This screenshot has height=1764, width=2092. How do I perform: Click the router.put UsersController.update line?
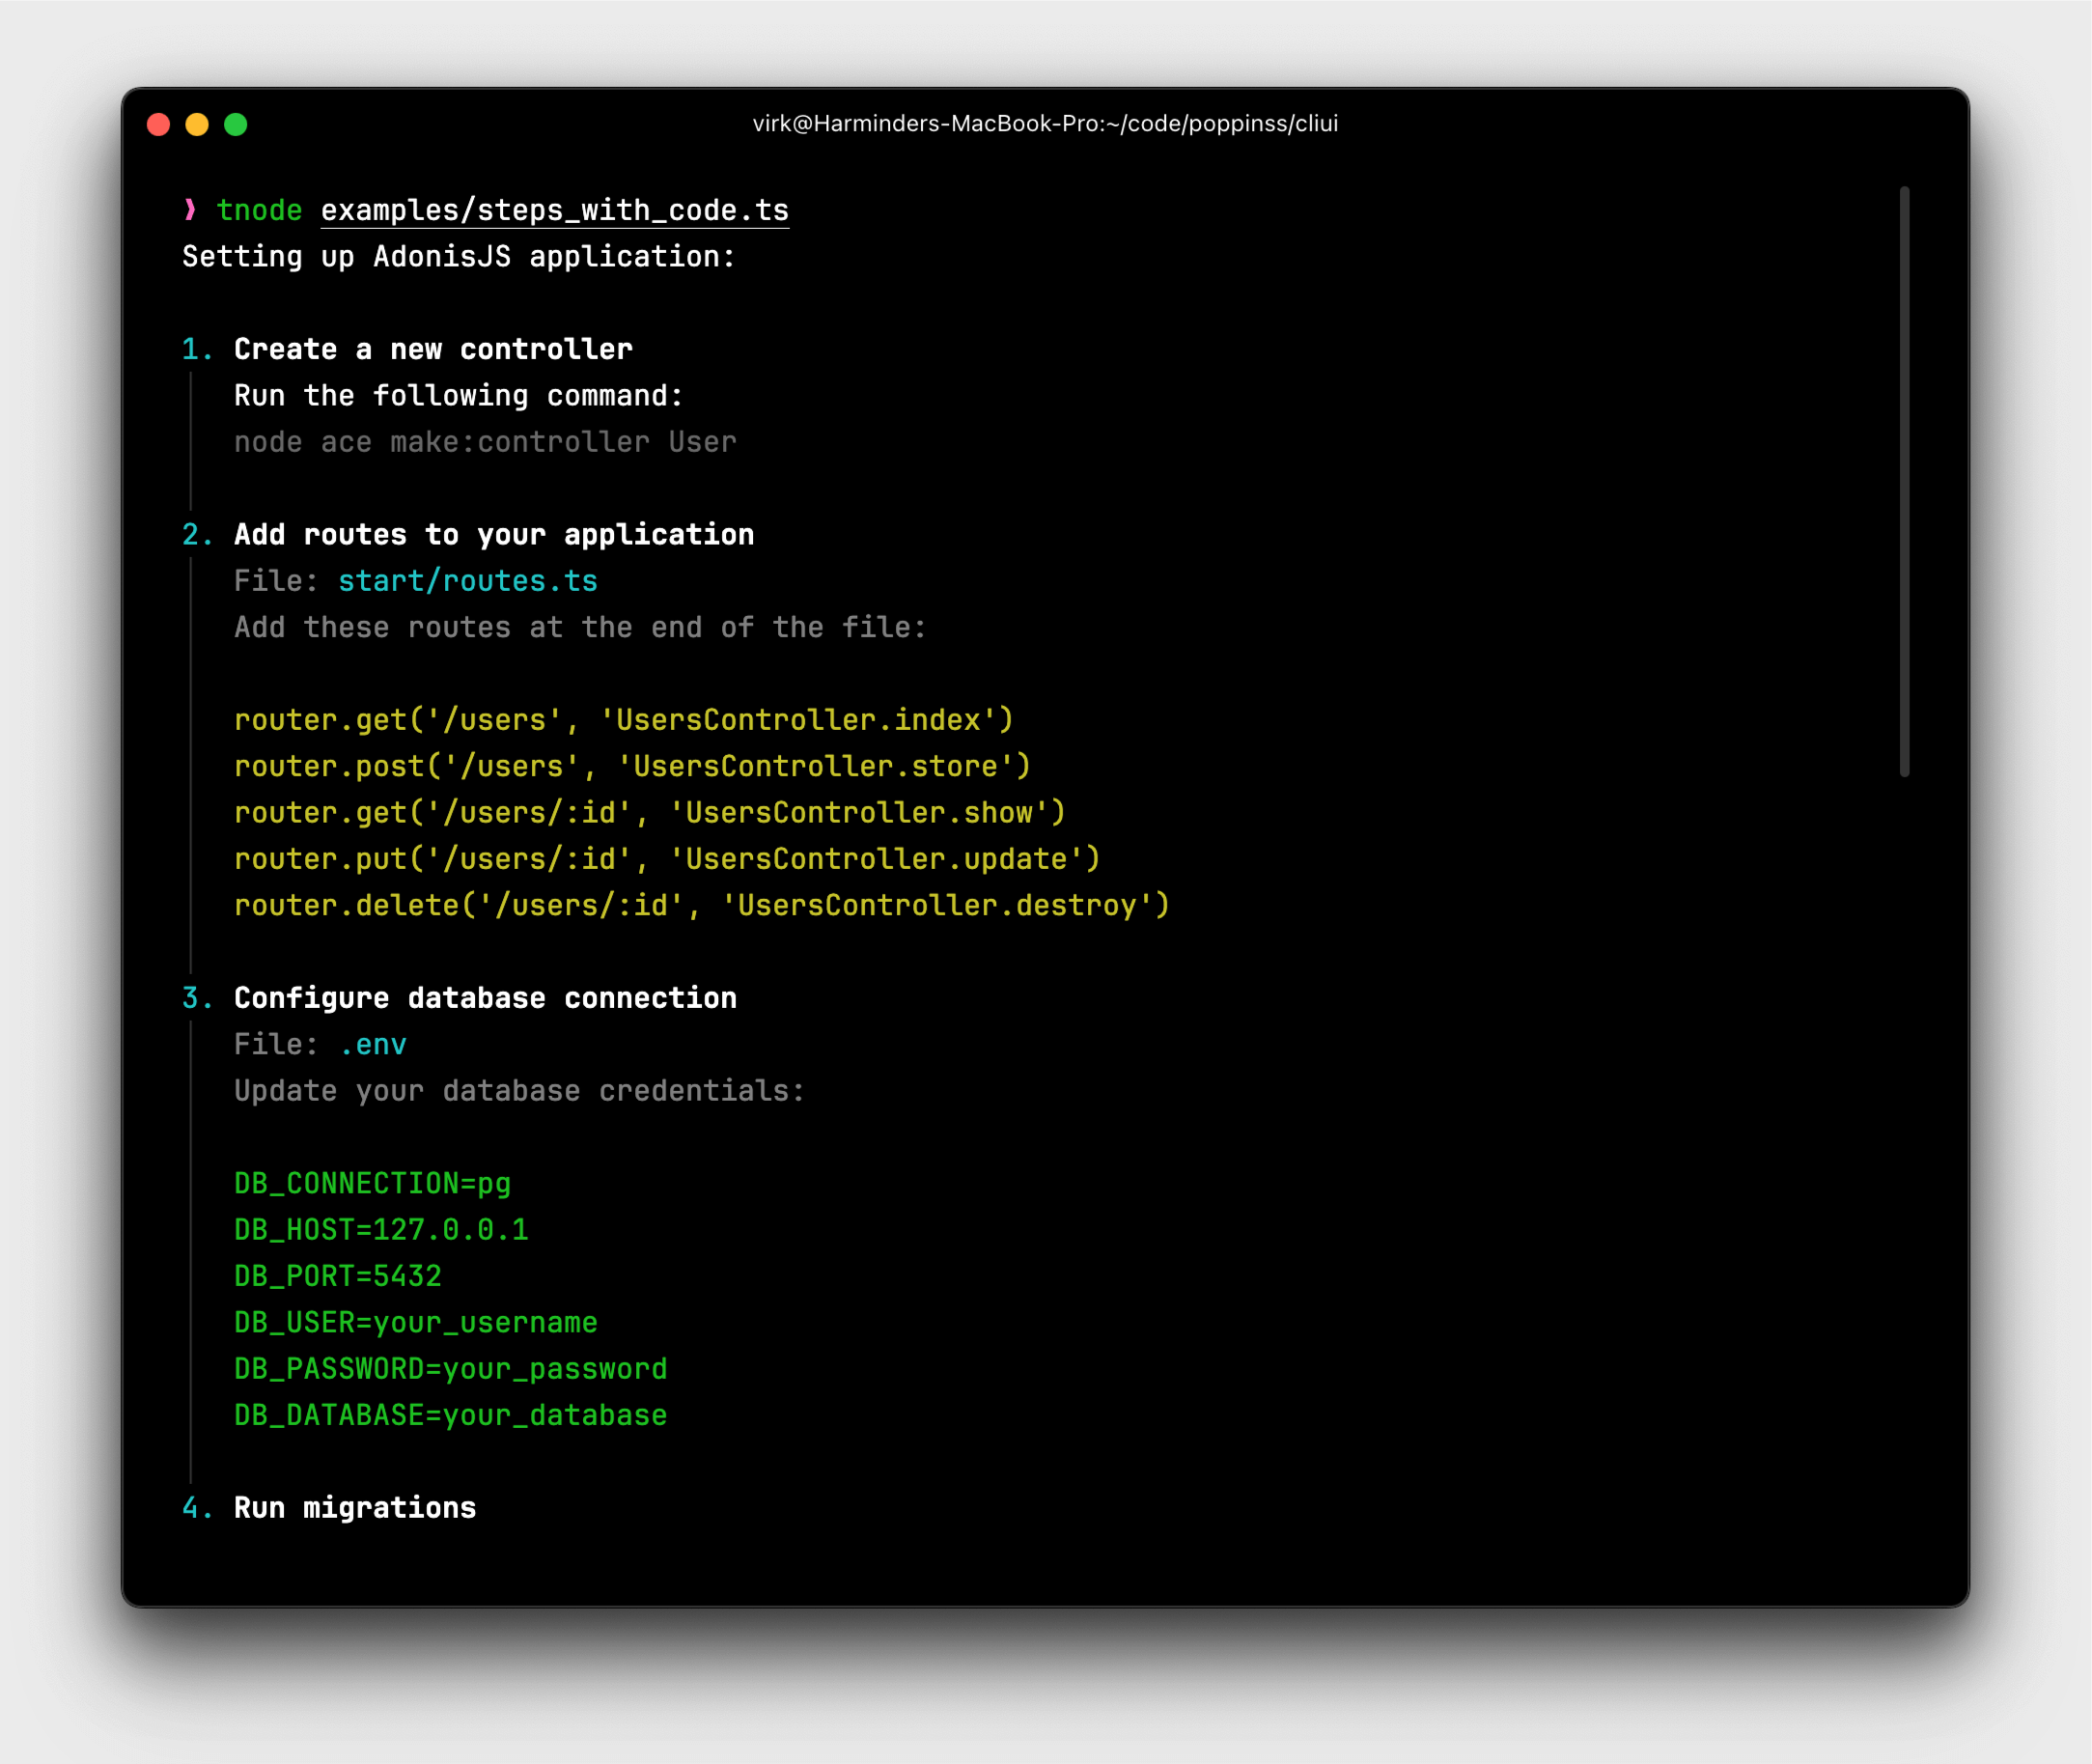tap(668, 859)
